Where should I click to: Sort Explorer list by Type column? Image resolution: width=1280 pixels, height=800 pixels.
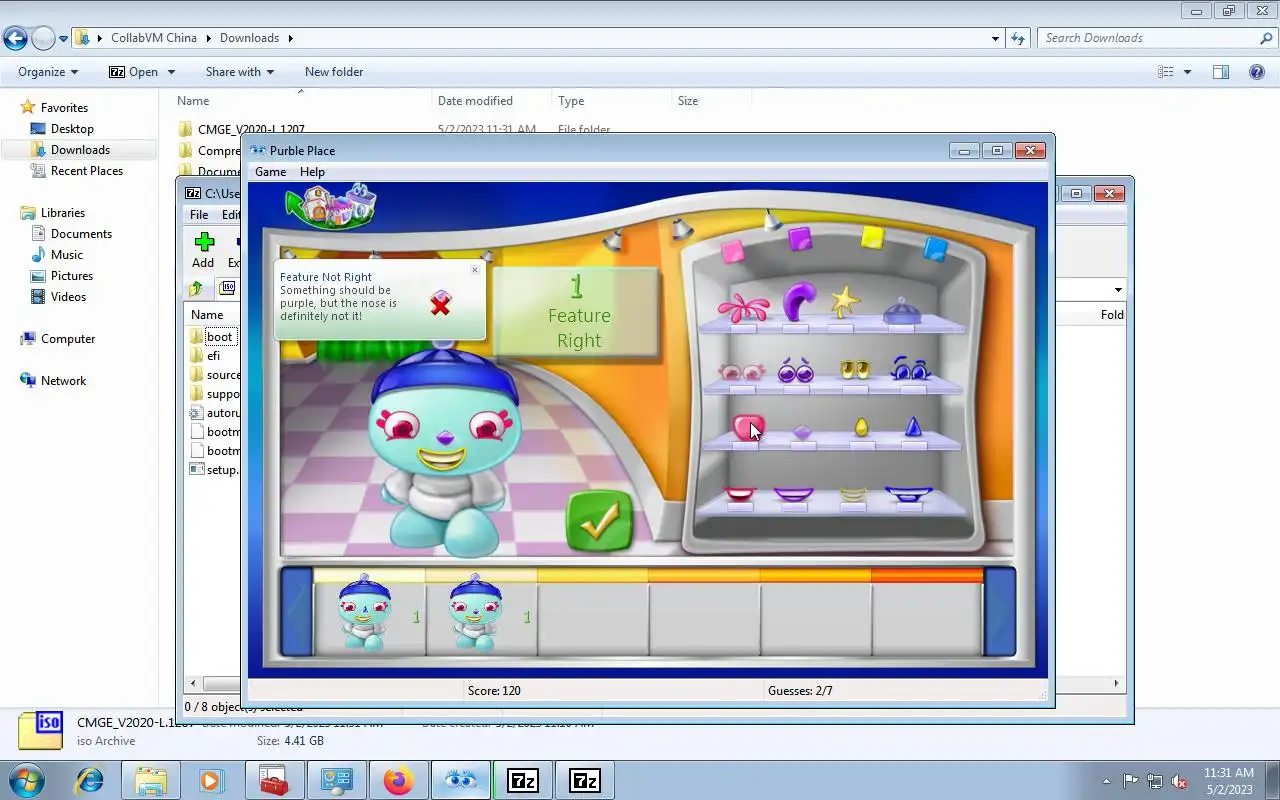[x=610, y=101]
